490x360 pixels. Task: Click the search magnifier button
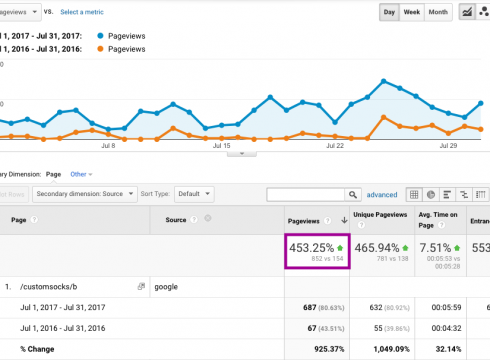click(353, 194)
